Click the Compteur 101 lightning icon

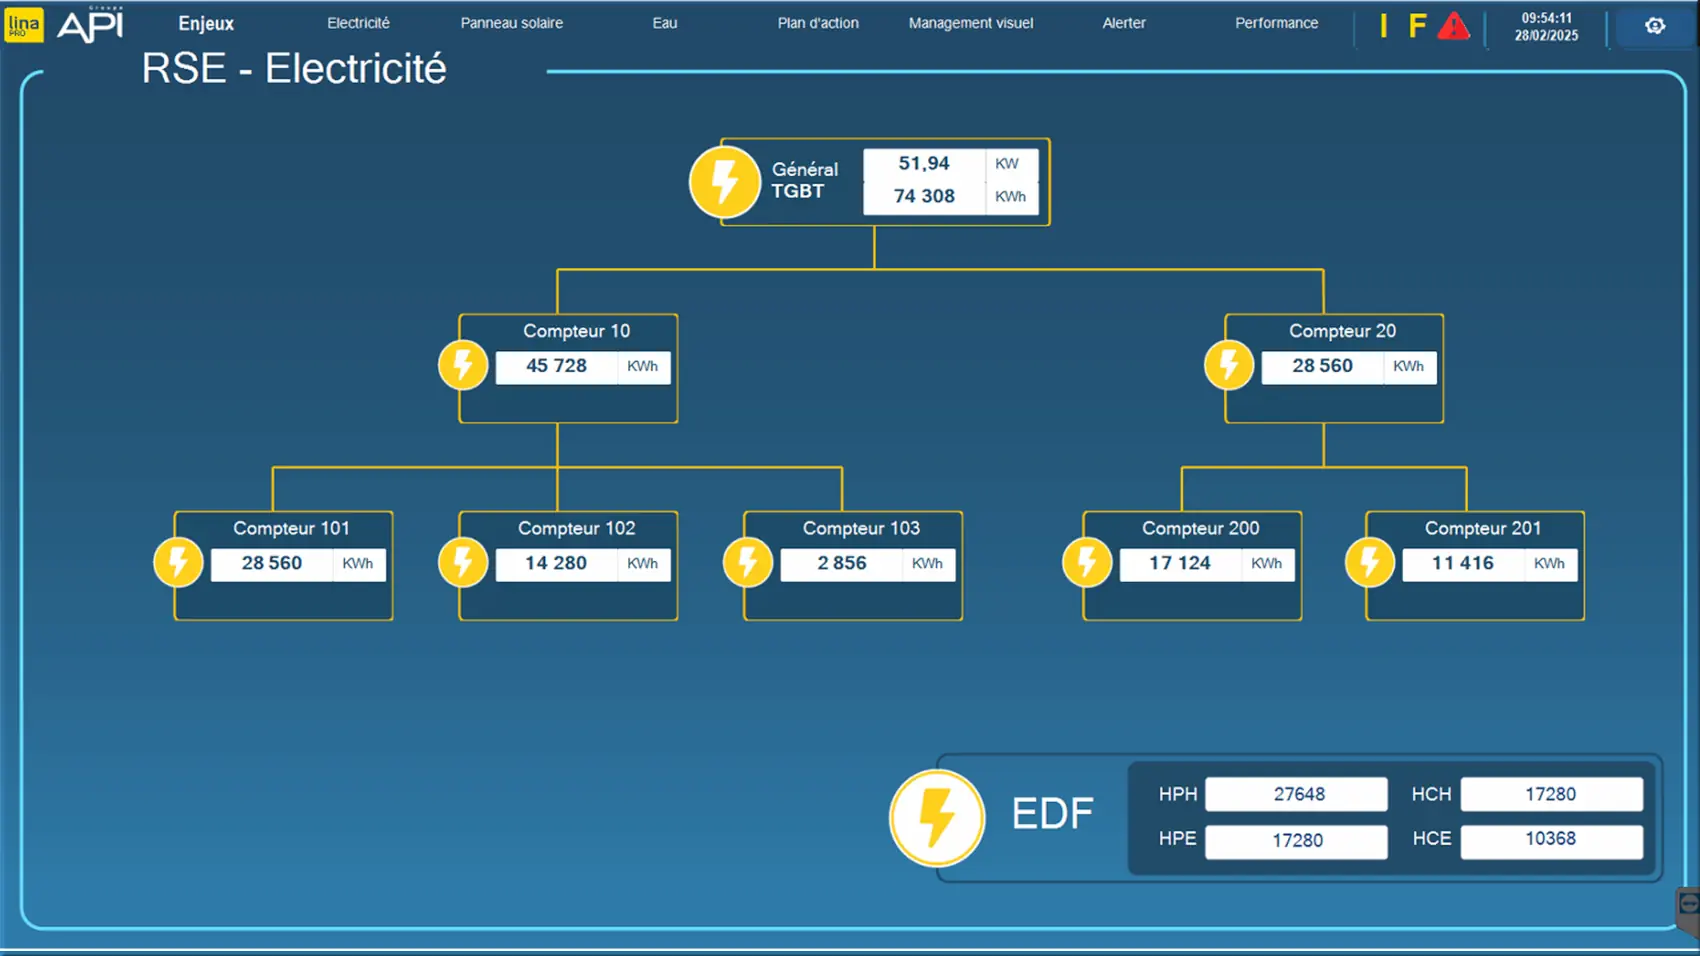(x=178, y=562)
